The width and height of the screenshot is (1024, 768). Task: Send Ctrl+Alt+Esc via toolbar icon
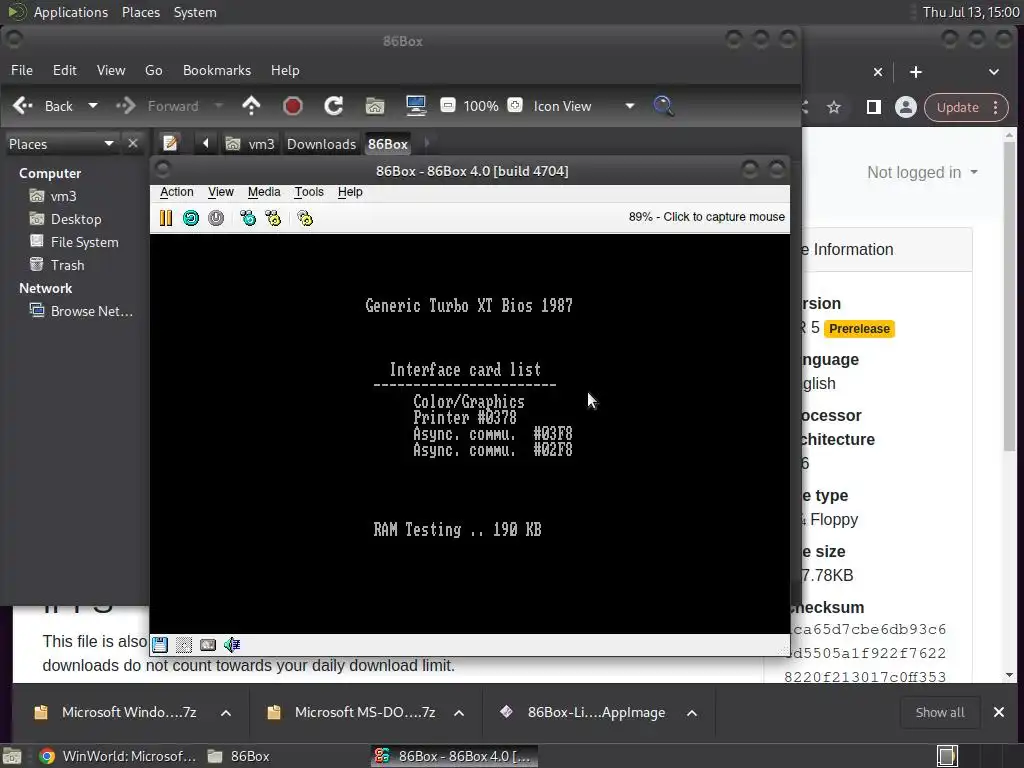tap(273, 217)
